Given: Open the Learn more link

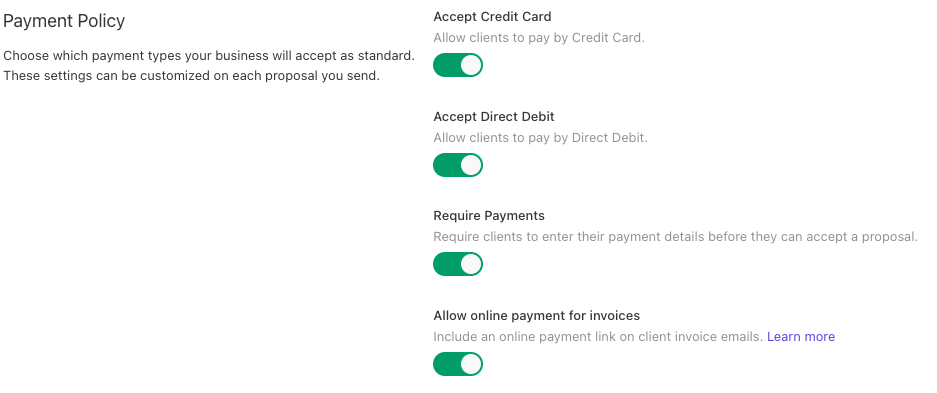Looking at the screenshot, I should click(801, 337).
